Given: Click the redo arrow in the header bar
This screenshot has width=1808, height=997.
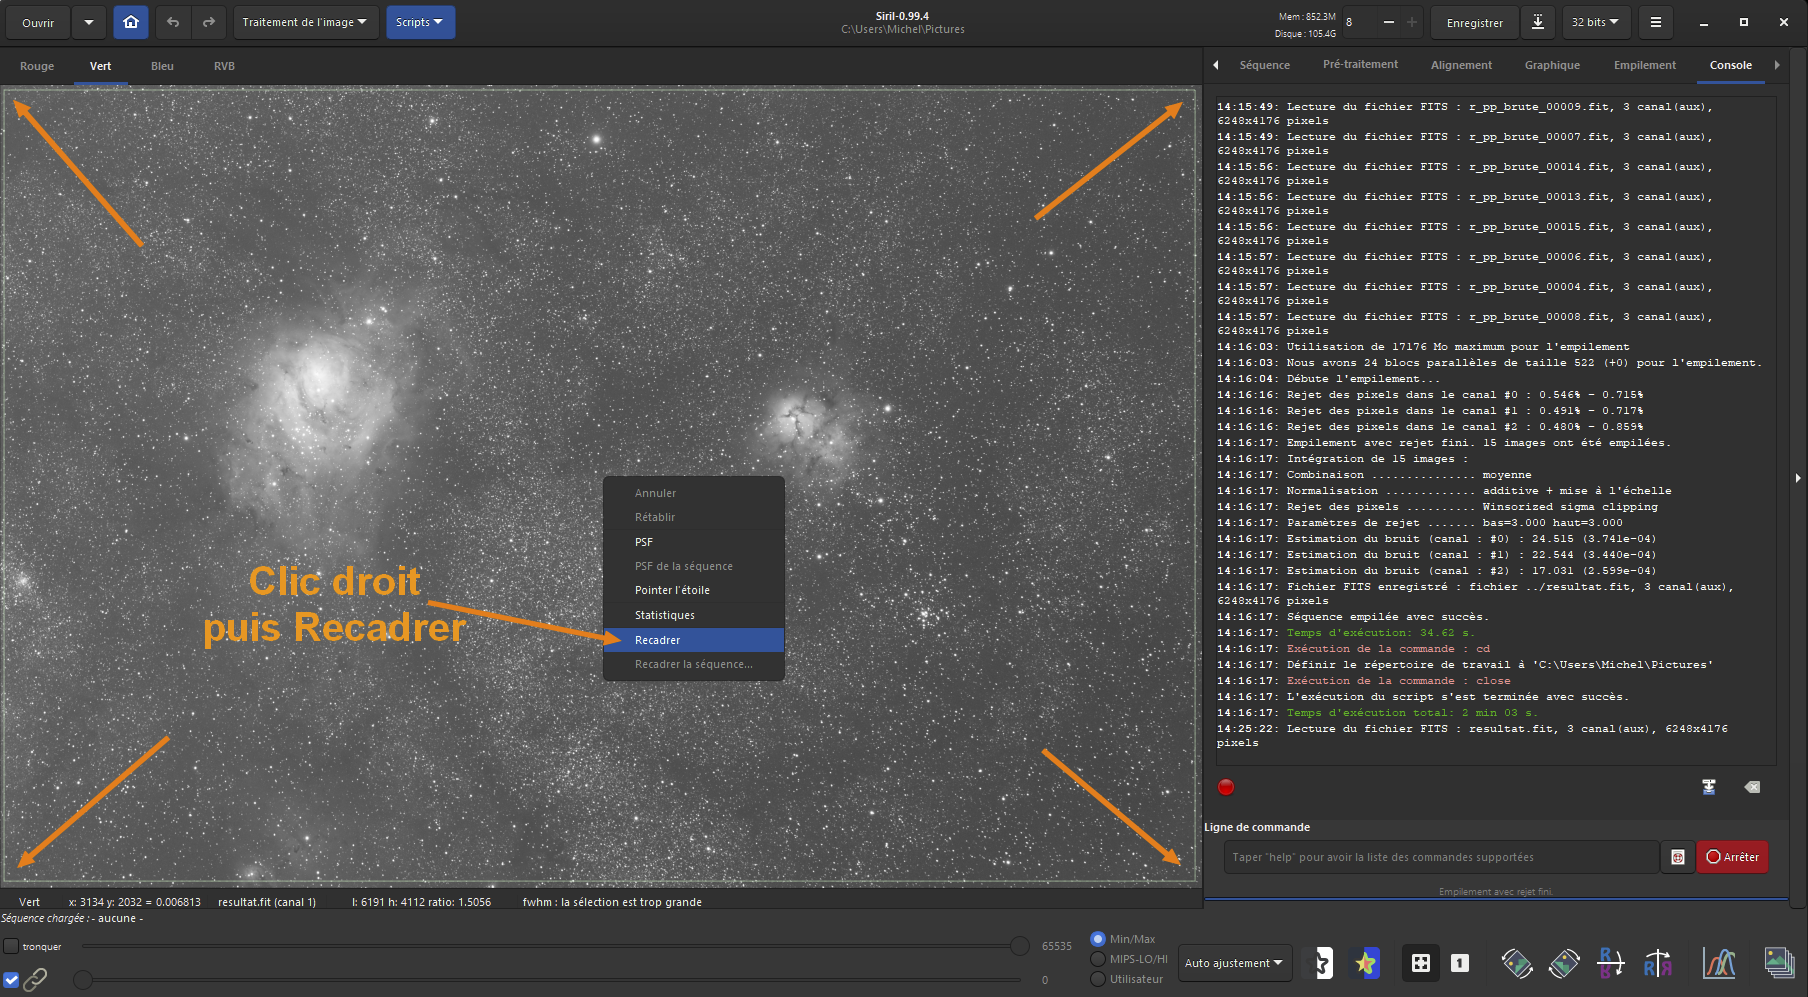Looking at the screenshot, I should 208,22.
